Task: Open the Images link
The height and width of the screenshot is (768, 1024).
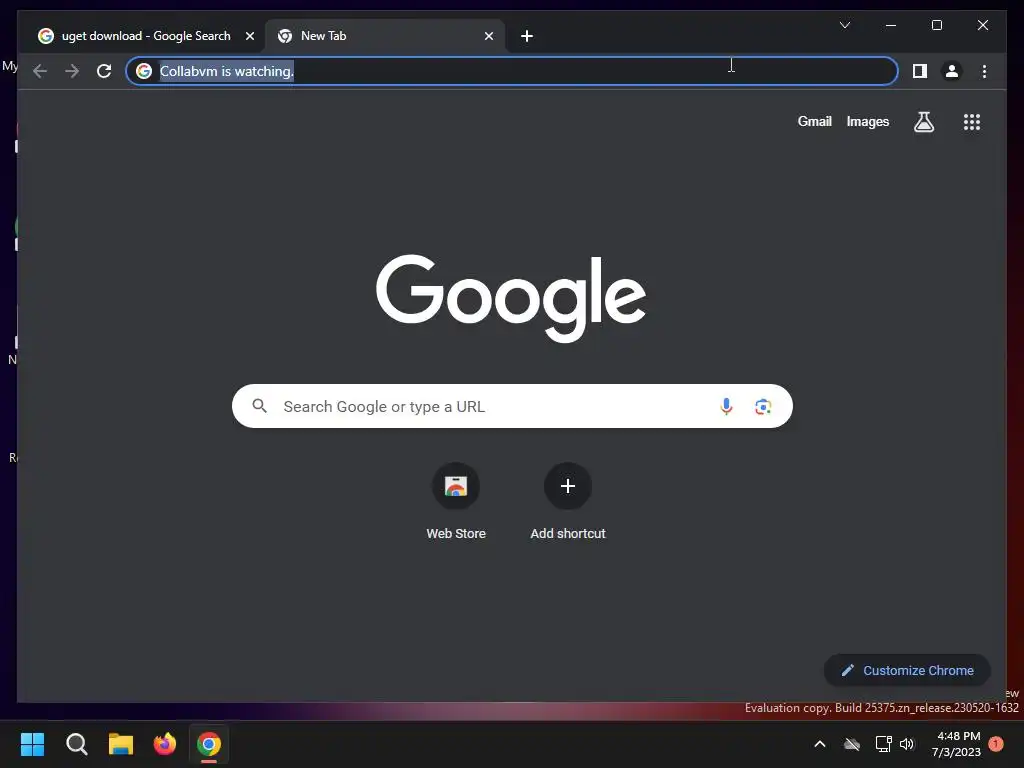Action: point(867,121)
